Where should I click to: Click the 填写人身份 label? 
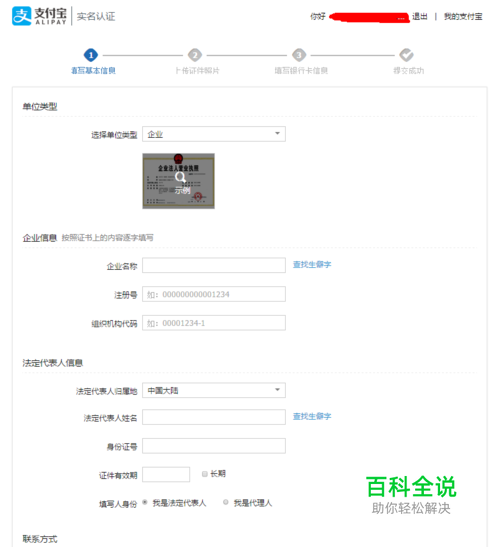[118, 504]
